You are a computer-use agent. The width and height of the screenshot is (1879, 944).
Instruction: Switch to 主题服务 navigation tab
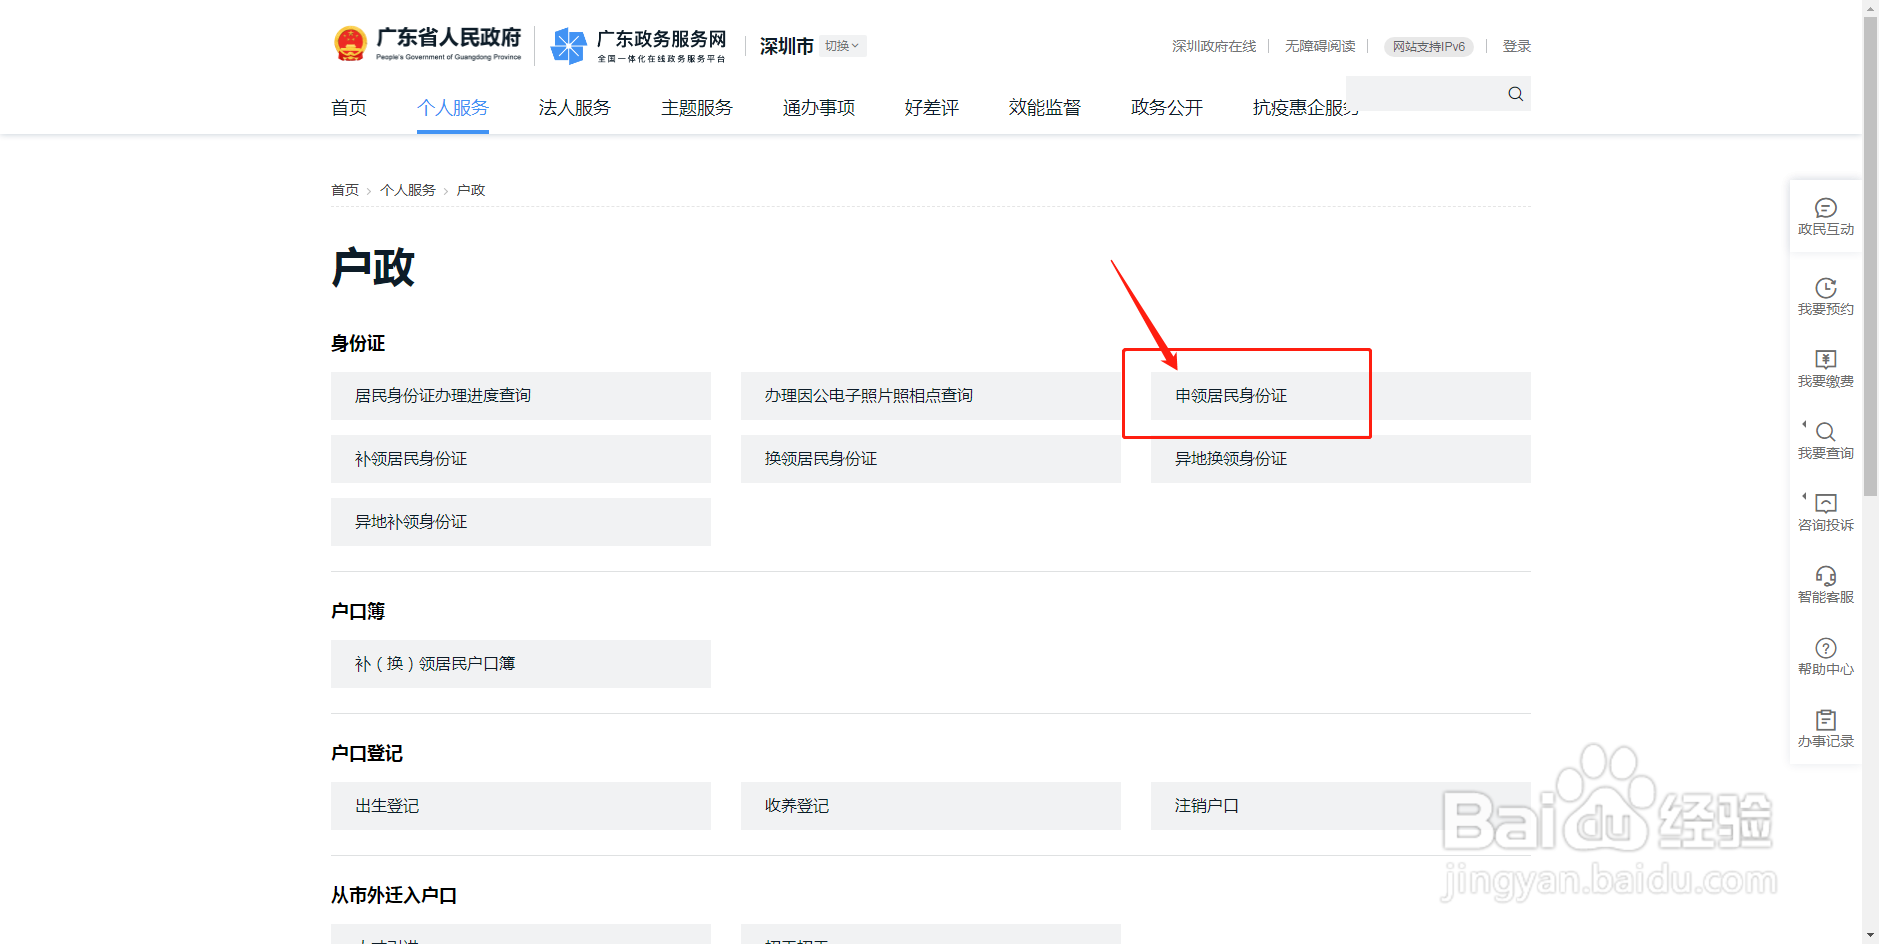coord(696,108)
